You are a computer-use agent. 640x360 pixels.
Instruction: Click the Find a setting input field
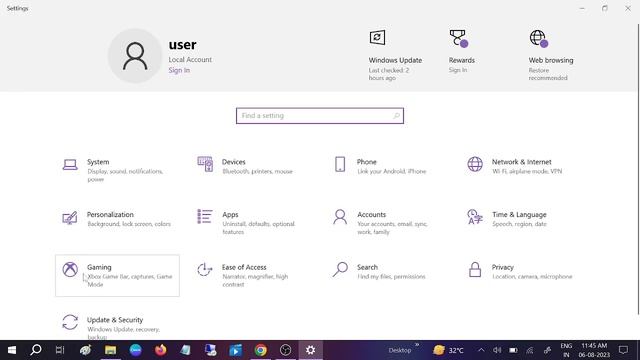320,116
